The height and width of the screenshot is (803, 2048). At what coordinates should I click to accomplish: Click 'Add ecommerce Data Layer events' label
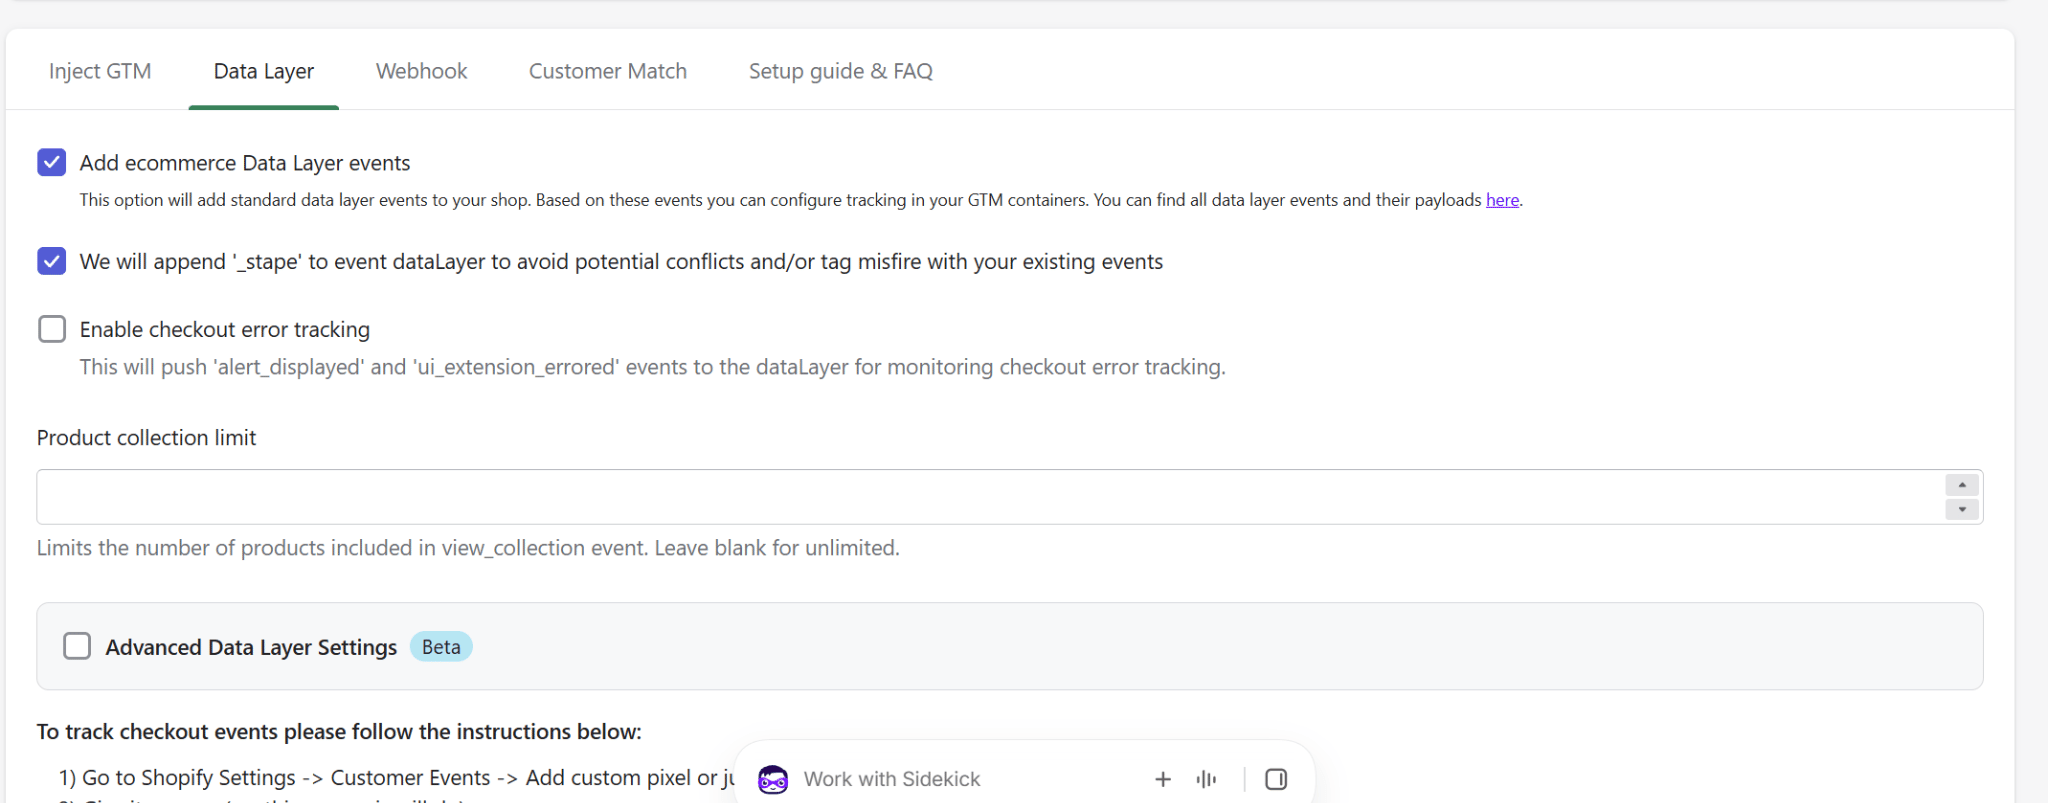[245, 163]
